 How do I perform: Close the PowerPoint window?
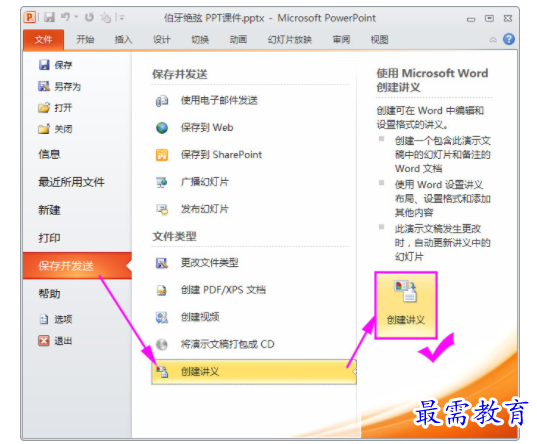[x=508, y=18]
